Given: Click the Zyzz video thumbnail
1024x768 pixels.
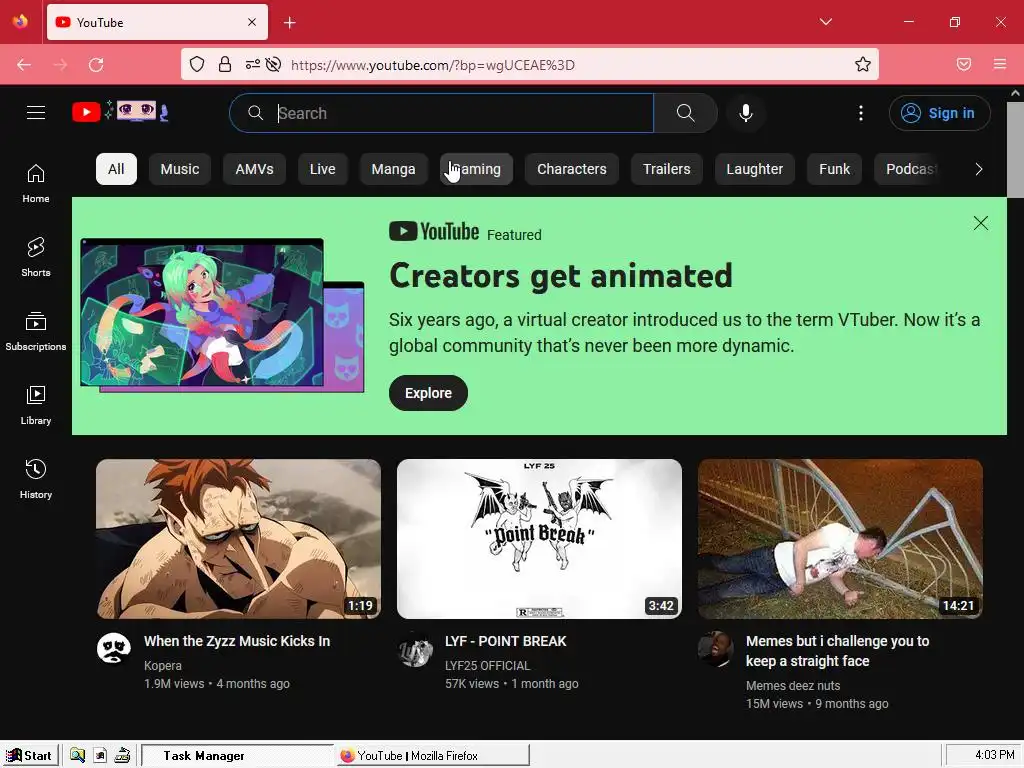Looking at the screenshot, I should coord(238,539).
